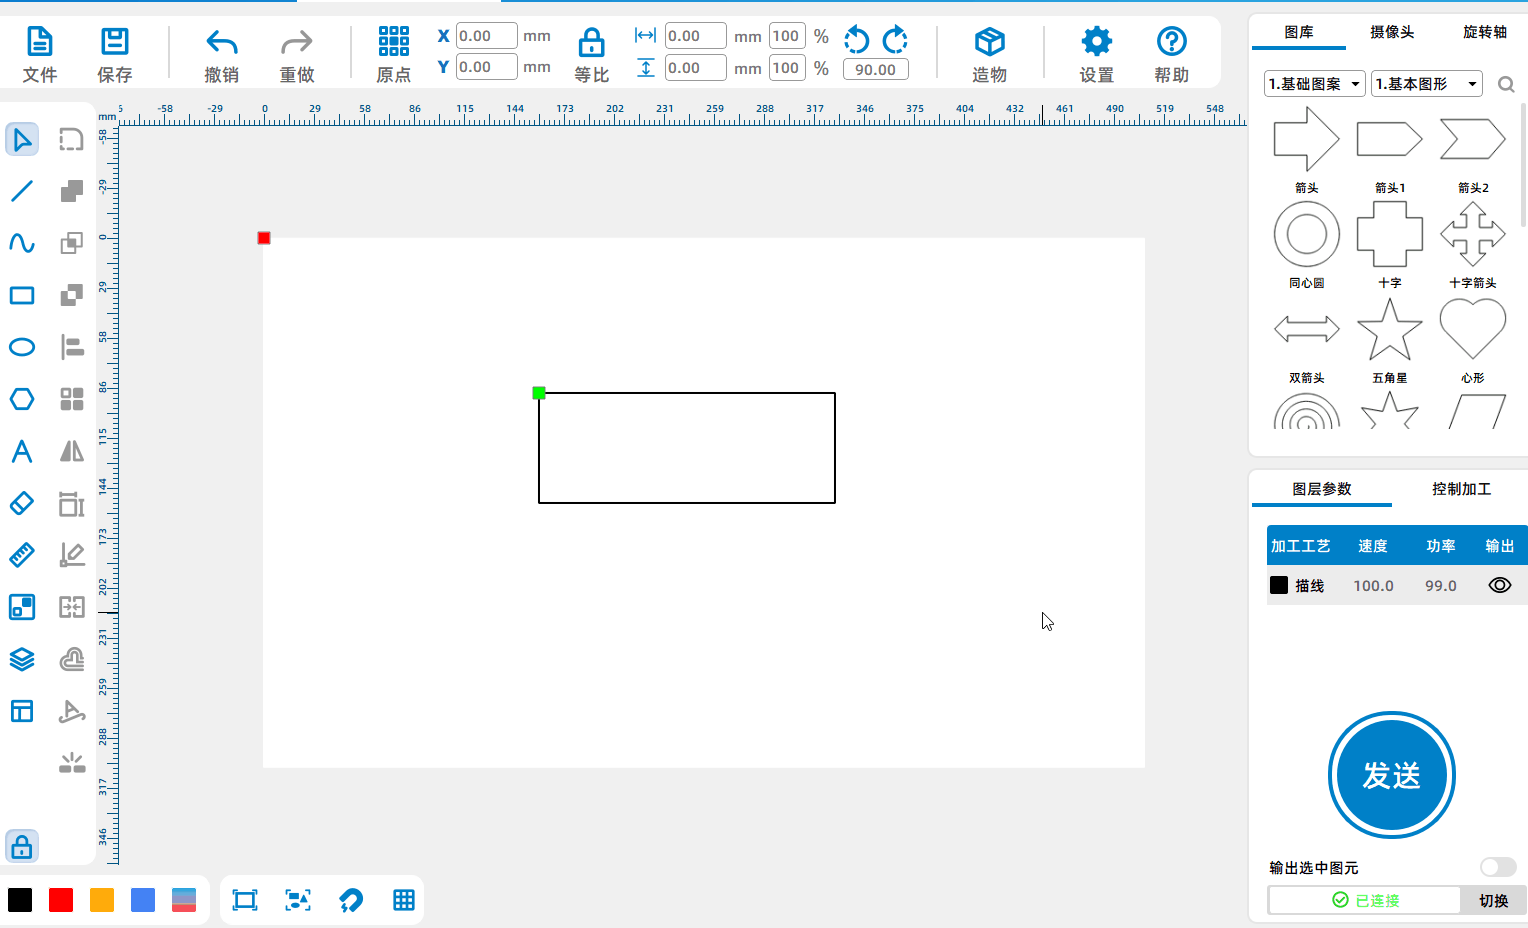Open the 原点 origin grid selector
Screen dimensions: 1528x928
[393, 54]
